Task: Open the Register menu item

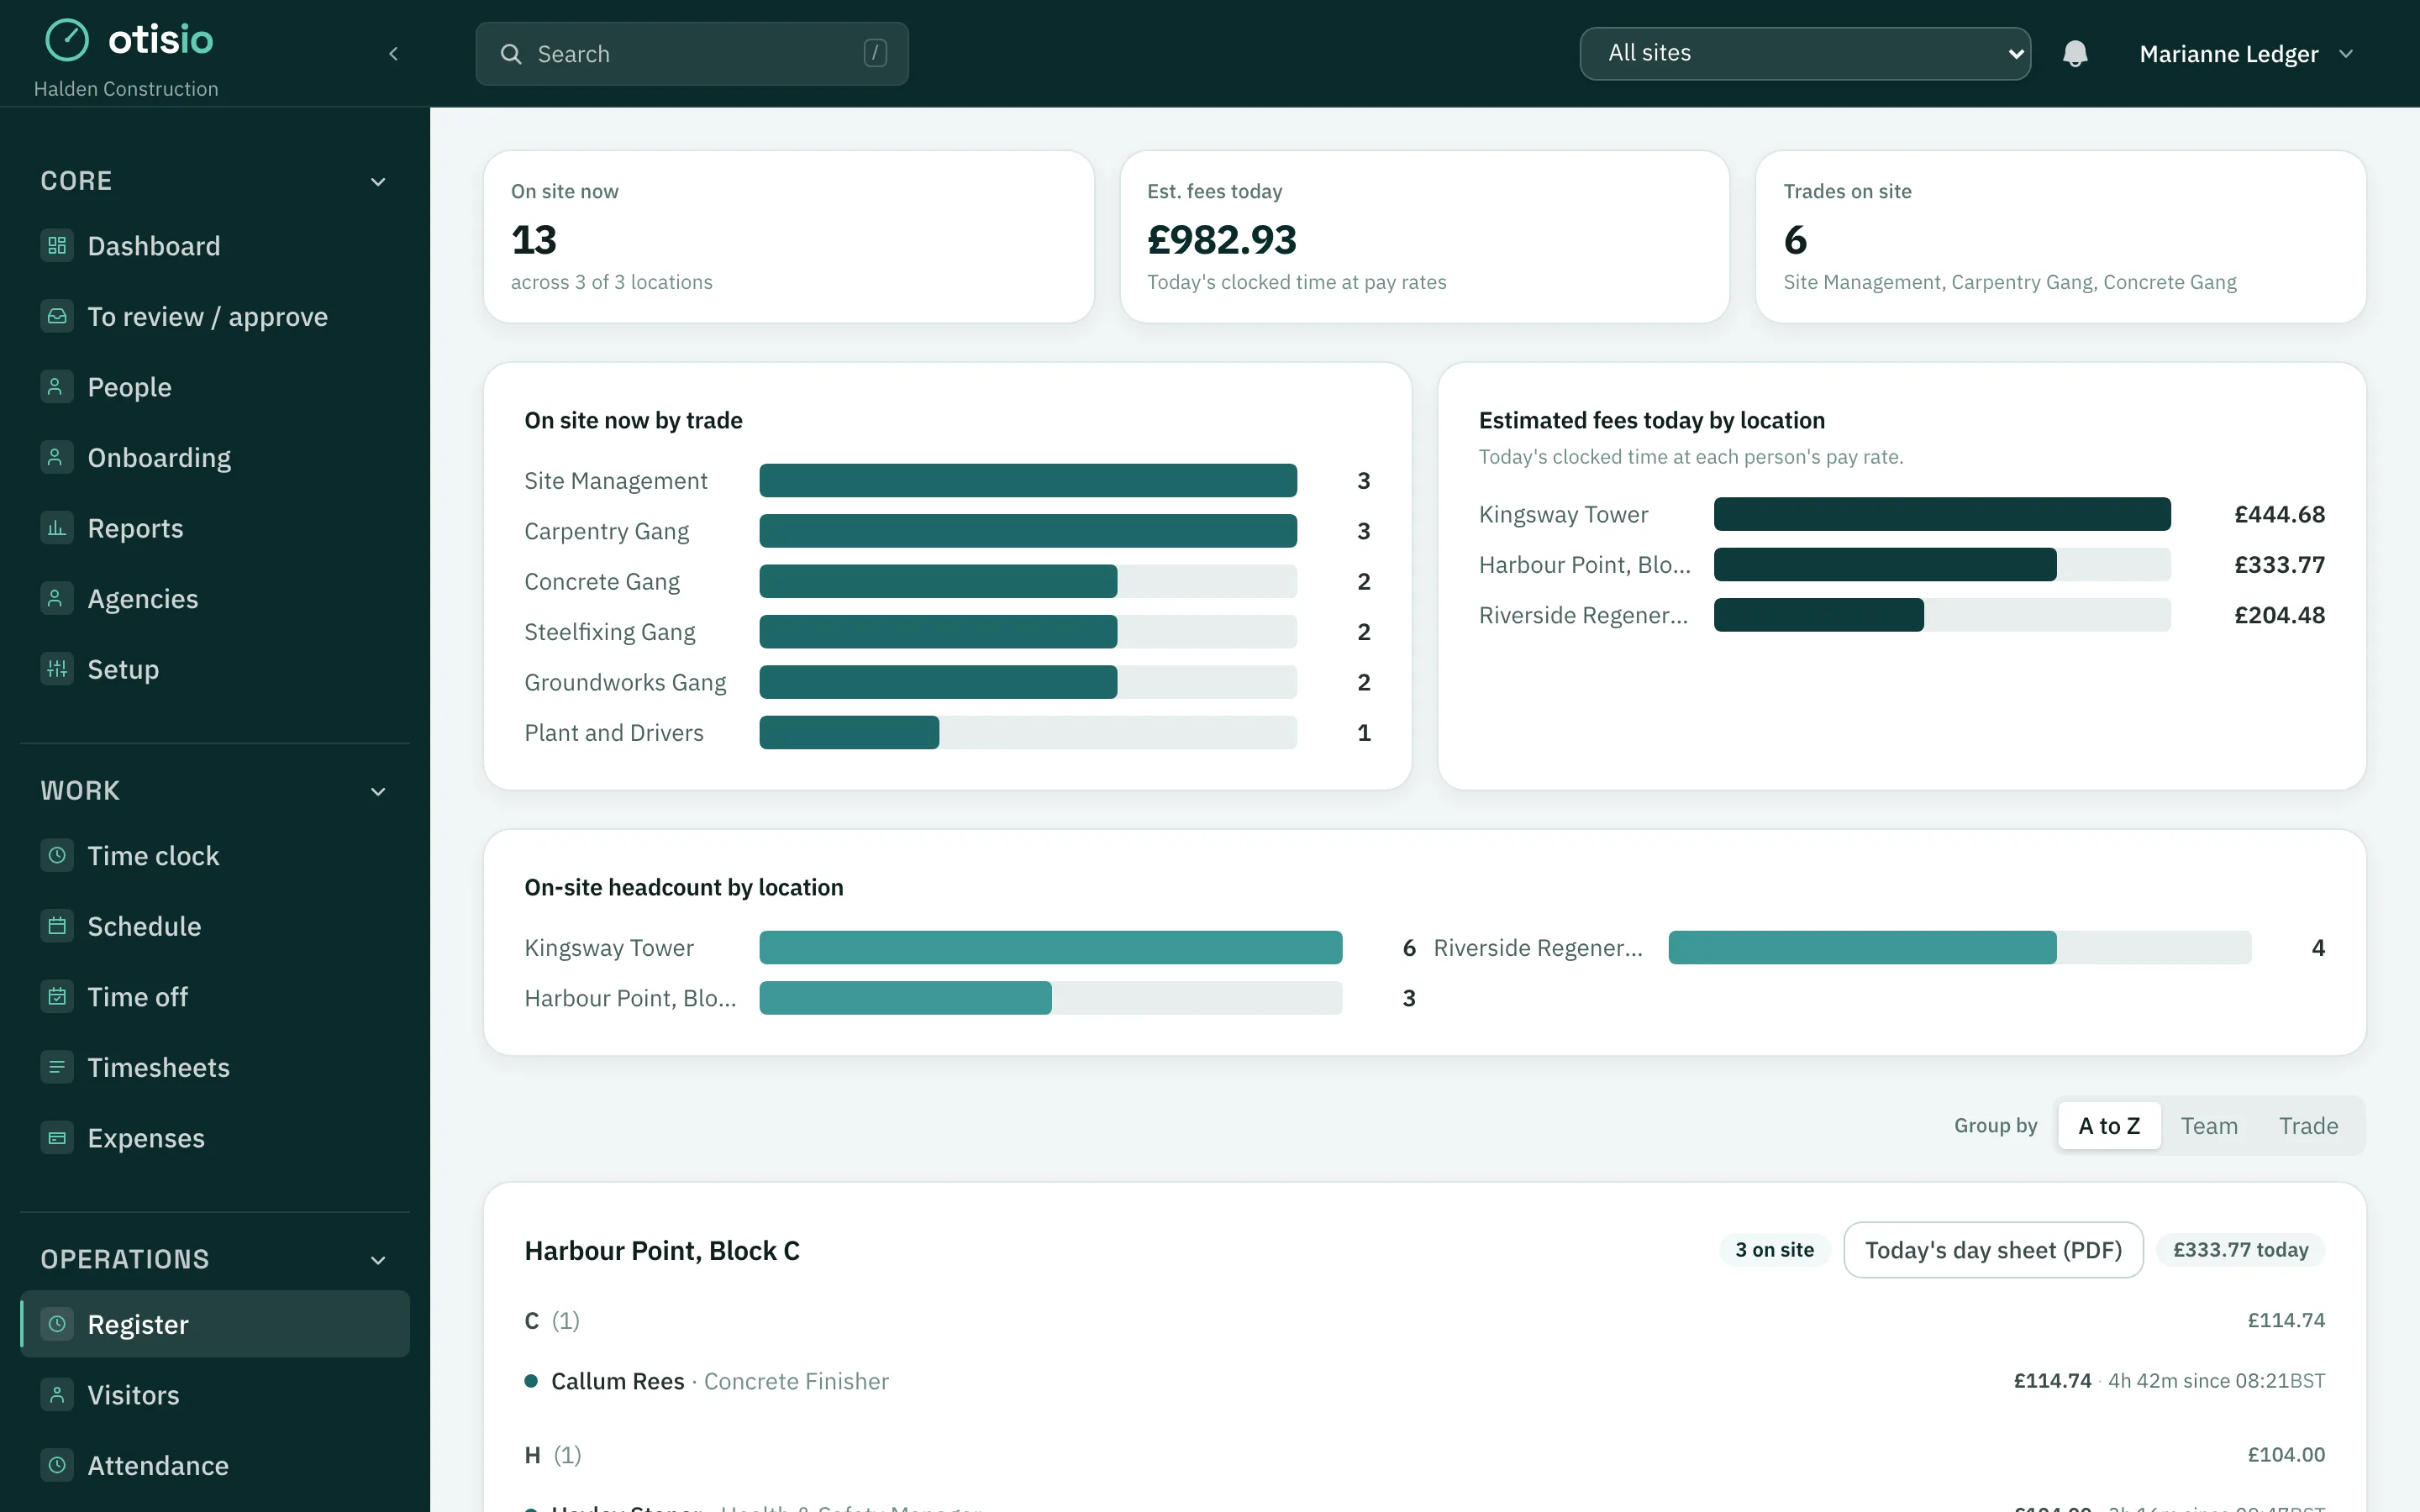Action: [215, 1324]
